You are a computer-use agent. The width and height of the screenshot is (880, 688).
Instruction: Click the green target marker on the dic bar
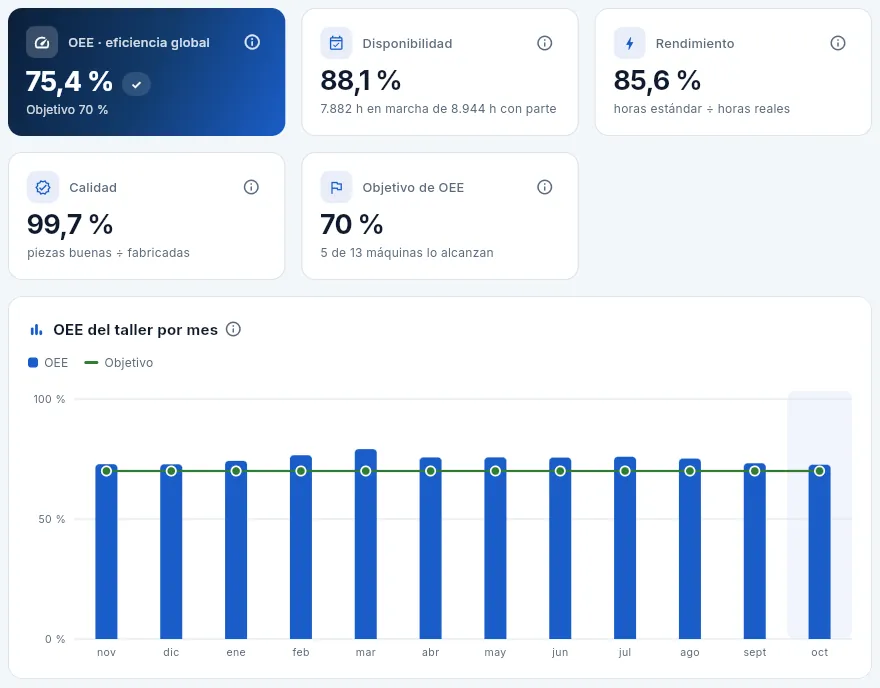[171, 471]
